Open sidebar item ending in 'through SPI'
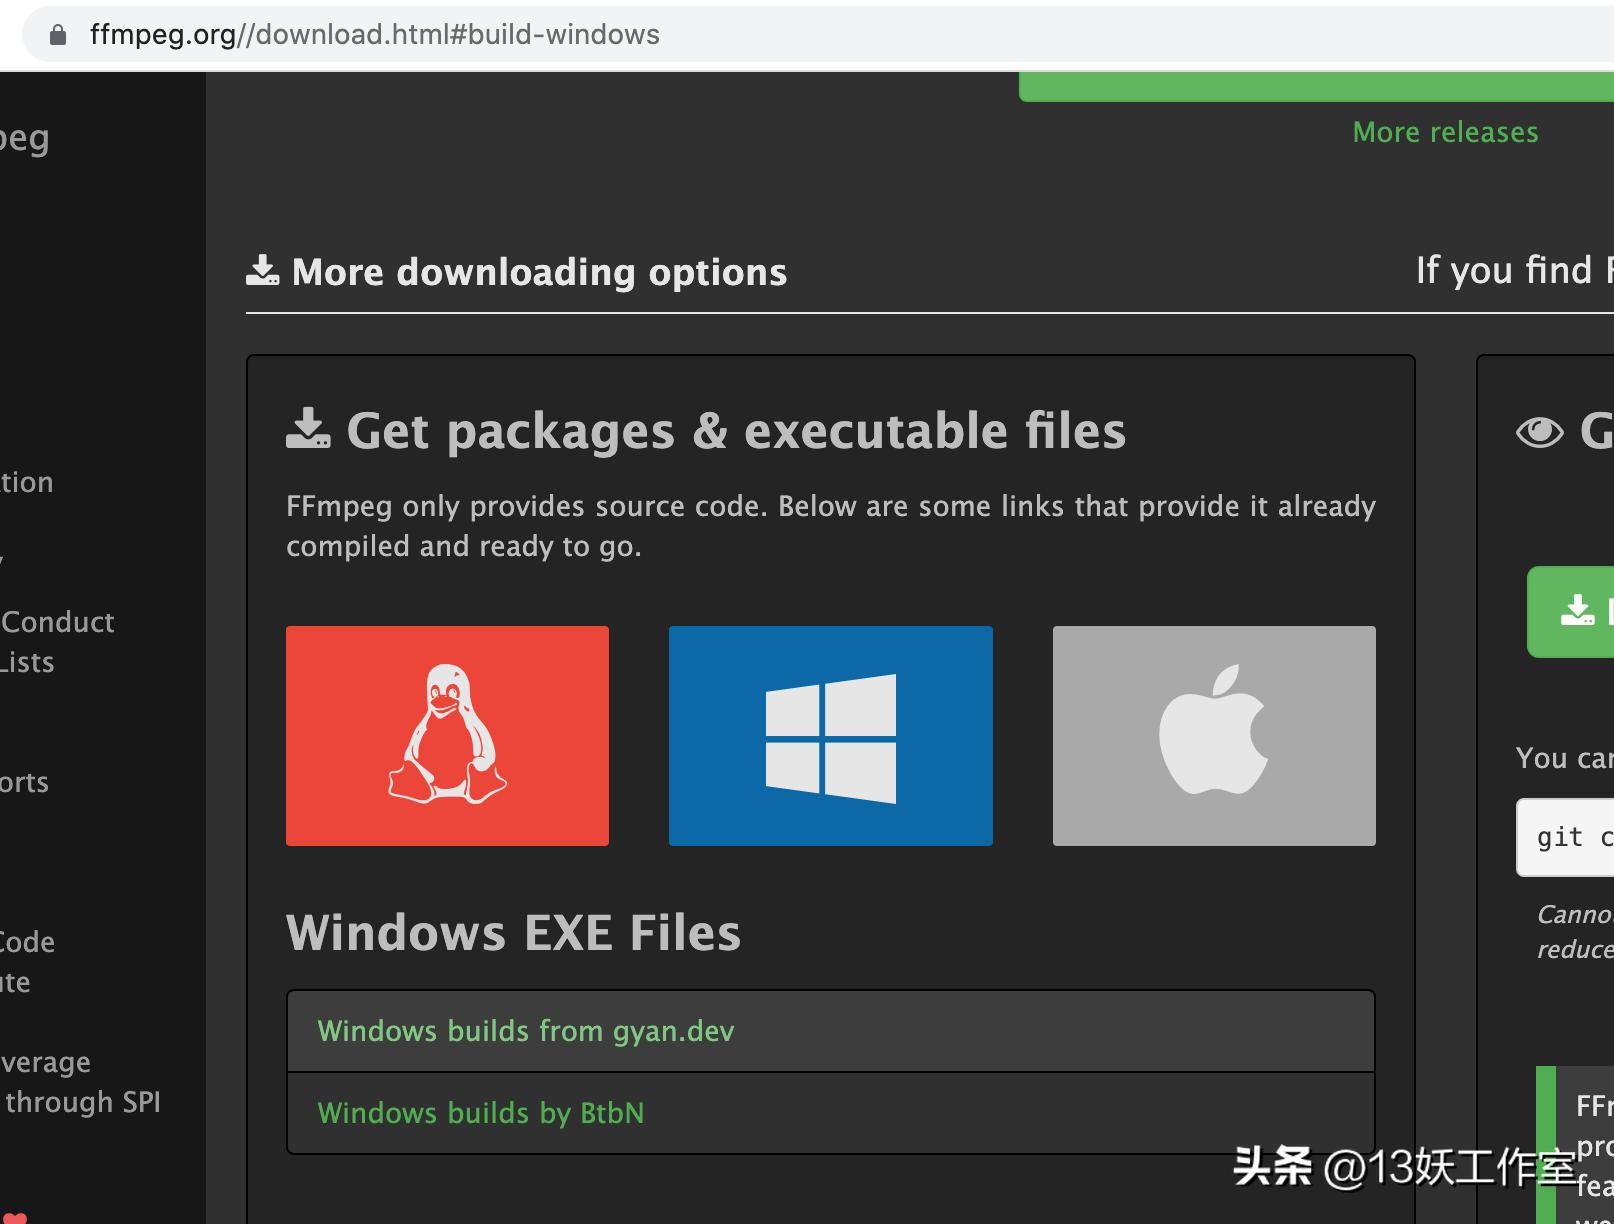This screenshot has height=1224, width=1614. pos(82,1102)
